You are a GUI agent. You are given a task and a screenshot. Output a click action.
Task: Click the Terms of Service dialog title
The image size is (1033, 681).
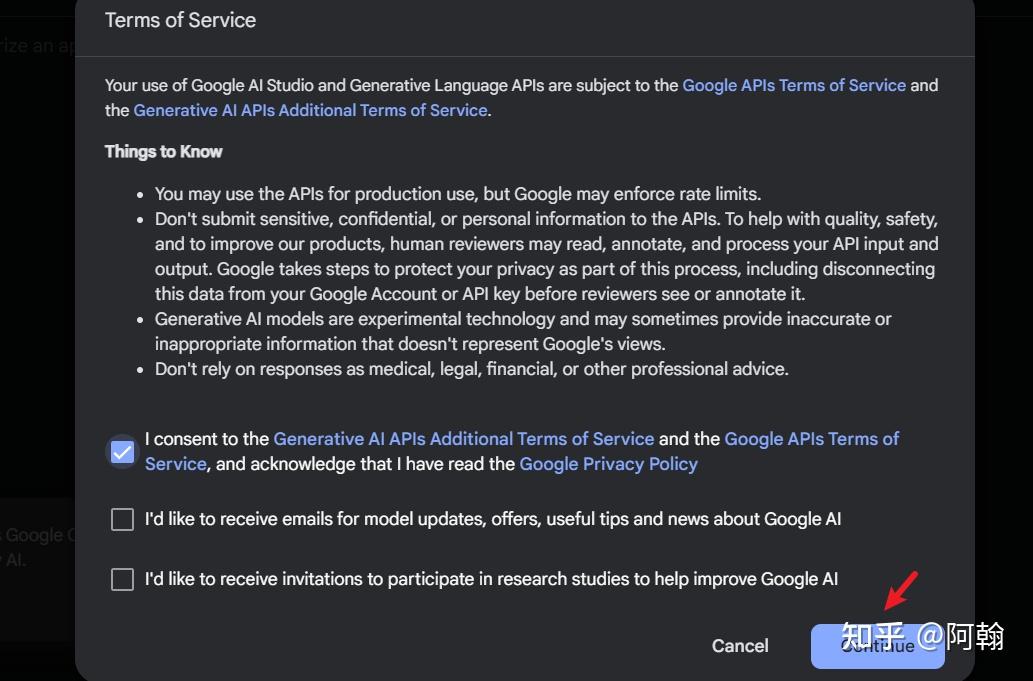point(180,20)
